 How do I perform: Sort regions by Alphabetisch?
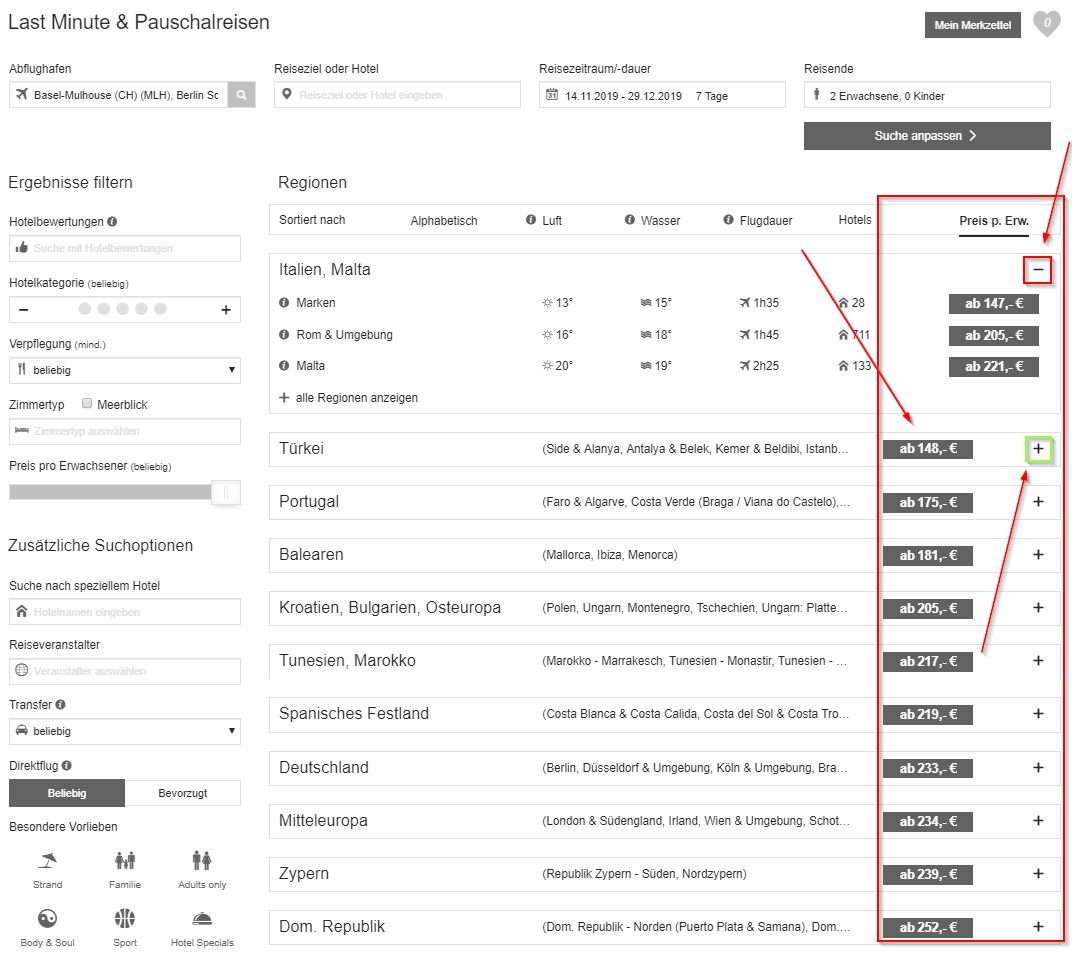pos(444,221)
